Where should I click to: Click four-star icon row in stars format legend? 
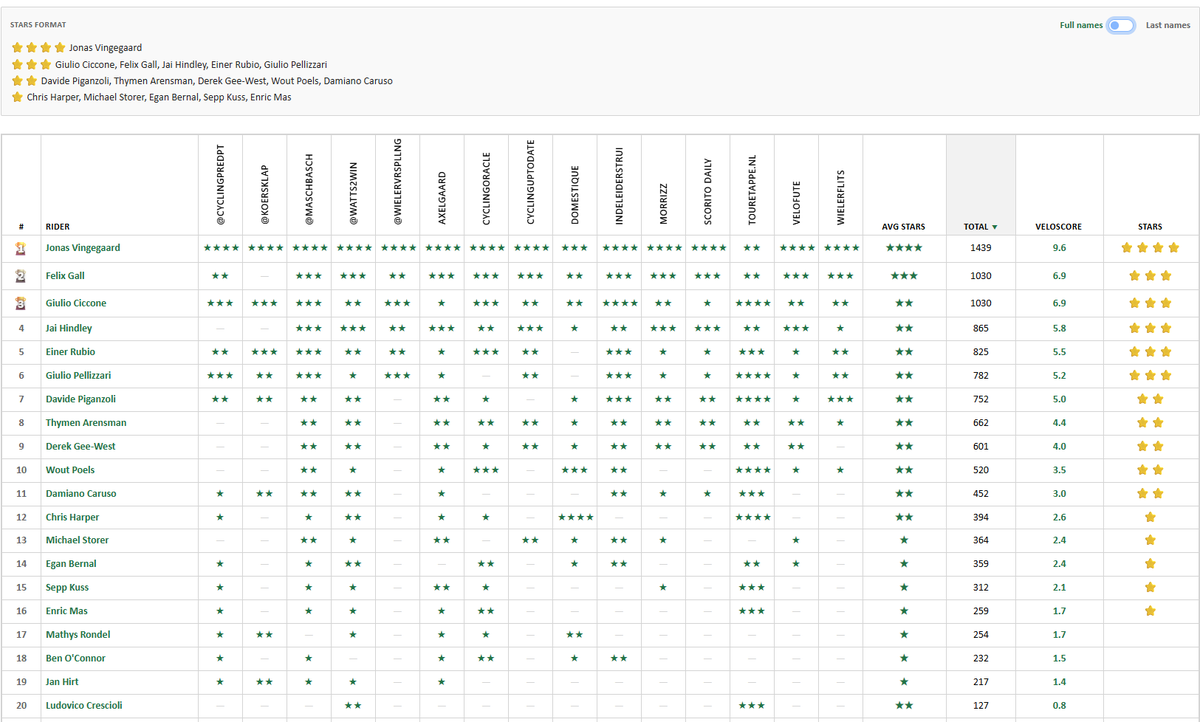[x=39, y=47]
